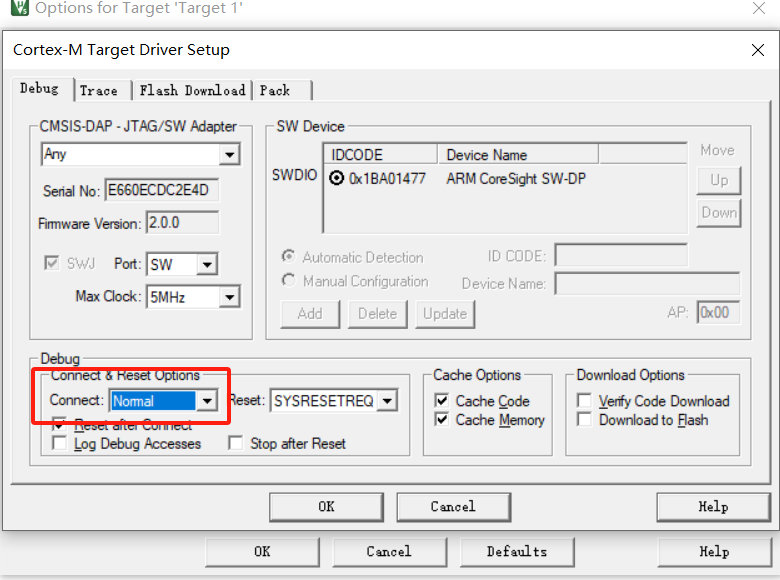This screenshot has width=780, height=580.
Task: Close the Cortex-M Target Driver Setup dialog
Action: pos(757,50)
